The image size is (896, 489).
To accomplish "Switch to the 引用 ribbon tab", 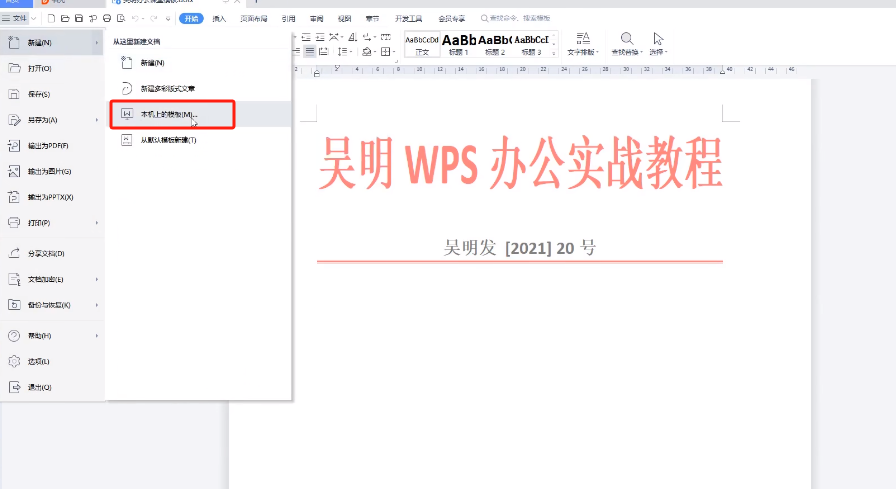I will [x=289, y=18].
